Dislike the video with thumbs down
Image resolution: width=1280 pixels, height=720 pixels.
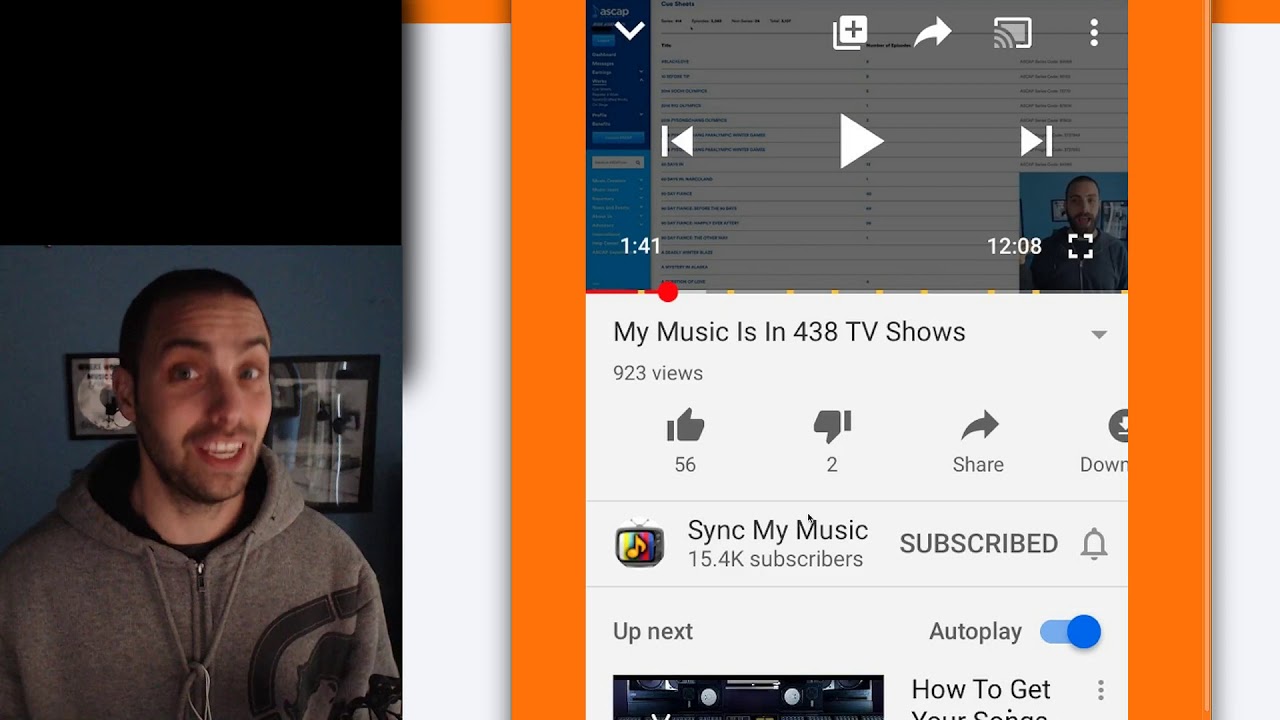(832, 427)
